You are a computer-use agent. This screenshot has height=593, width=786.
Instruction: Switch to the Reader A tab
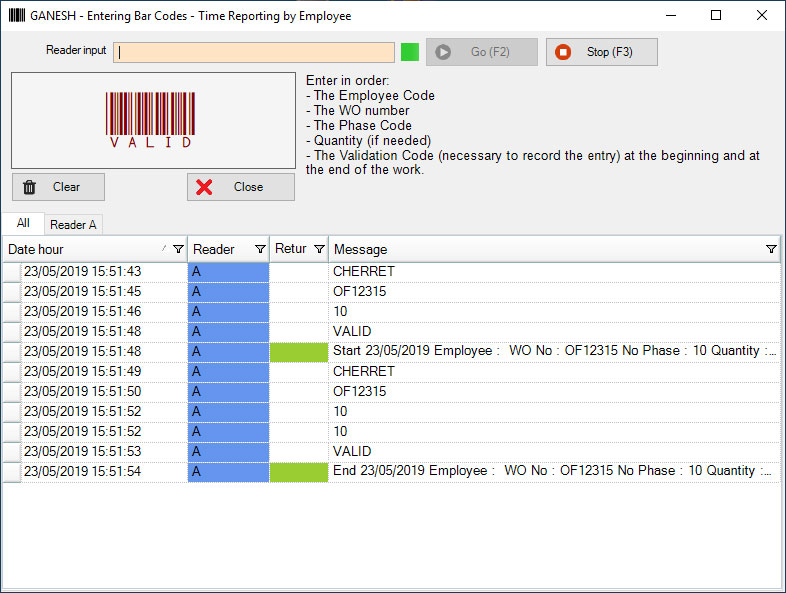[x=73, y=225]
